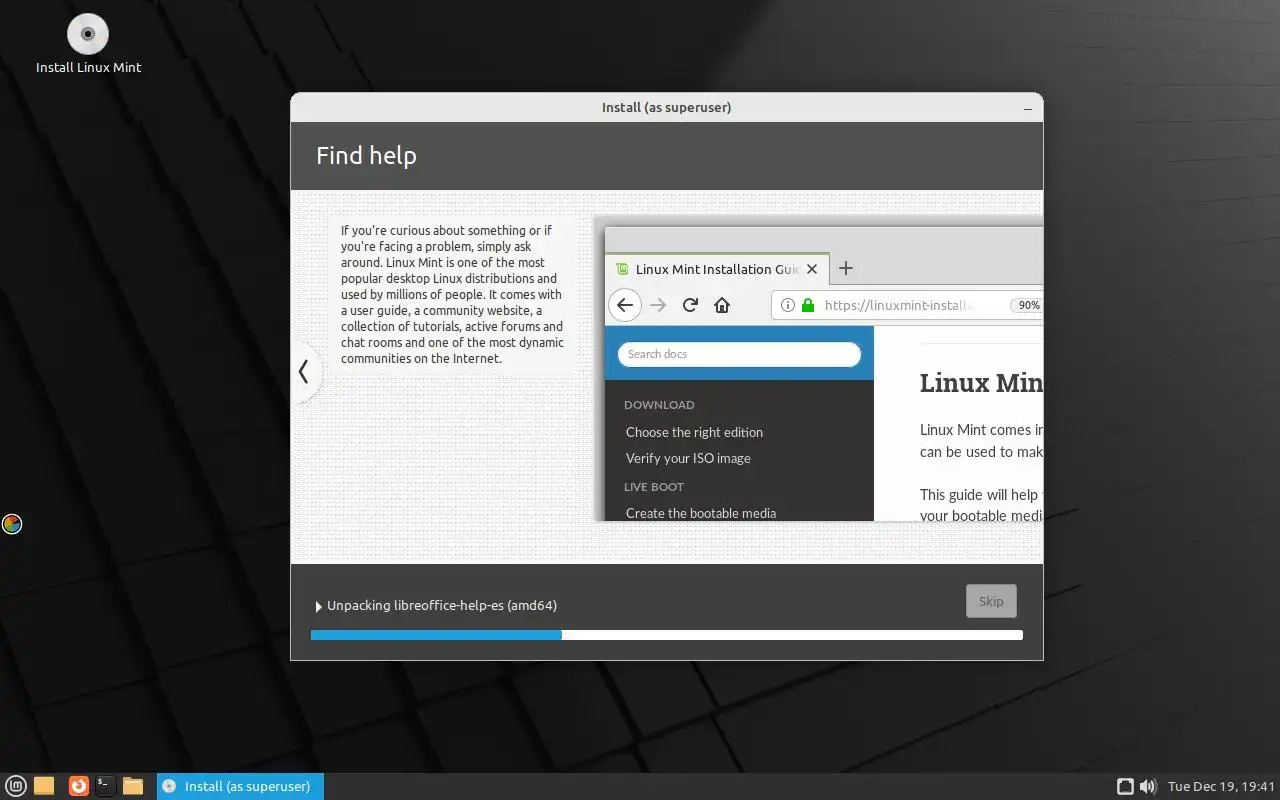Screen dimensions: 1280x800
Task: Click the Skip button in the installer
Action: coord(991,601)
